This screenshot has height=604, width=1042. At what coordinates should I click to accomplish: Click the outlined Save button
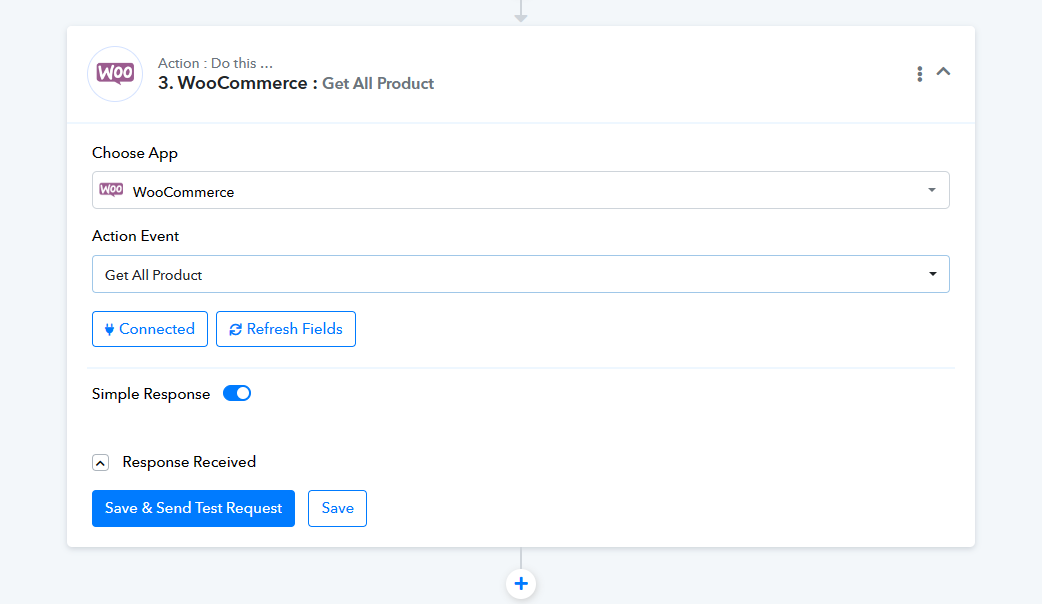[x=337, y=508]
